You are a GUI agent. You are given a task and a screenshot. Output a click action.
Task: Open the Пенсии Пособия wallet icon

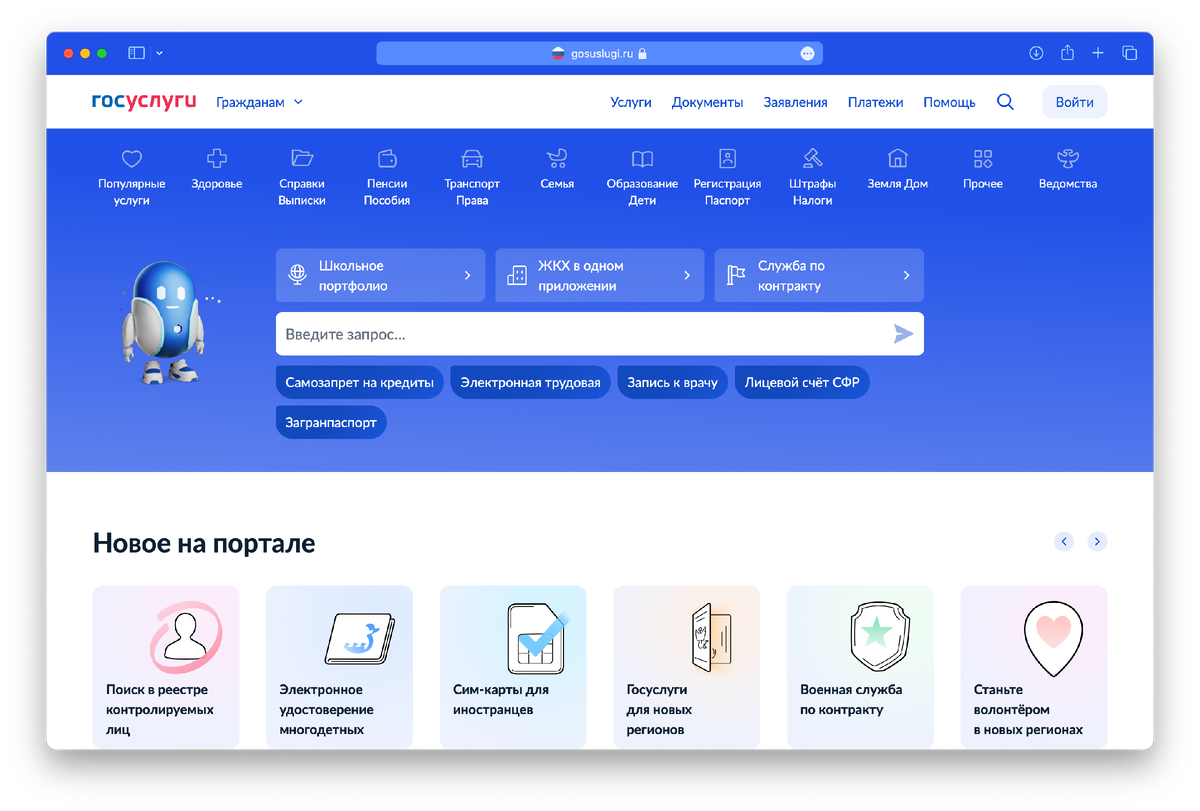387,158
